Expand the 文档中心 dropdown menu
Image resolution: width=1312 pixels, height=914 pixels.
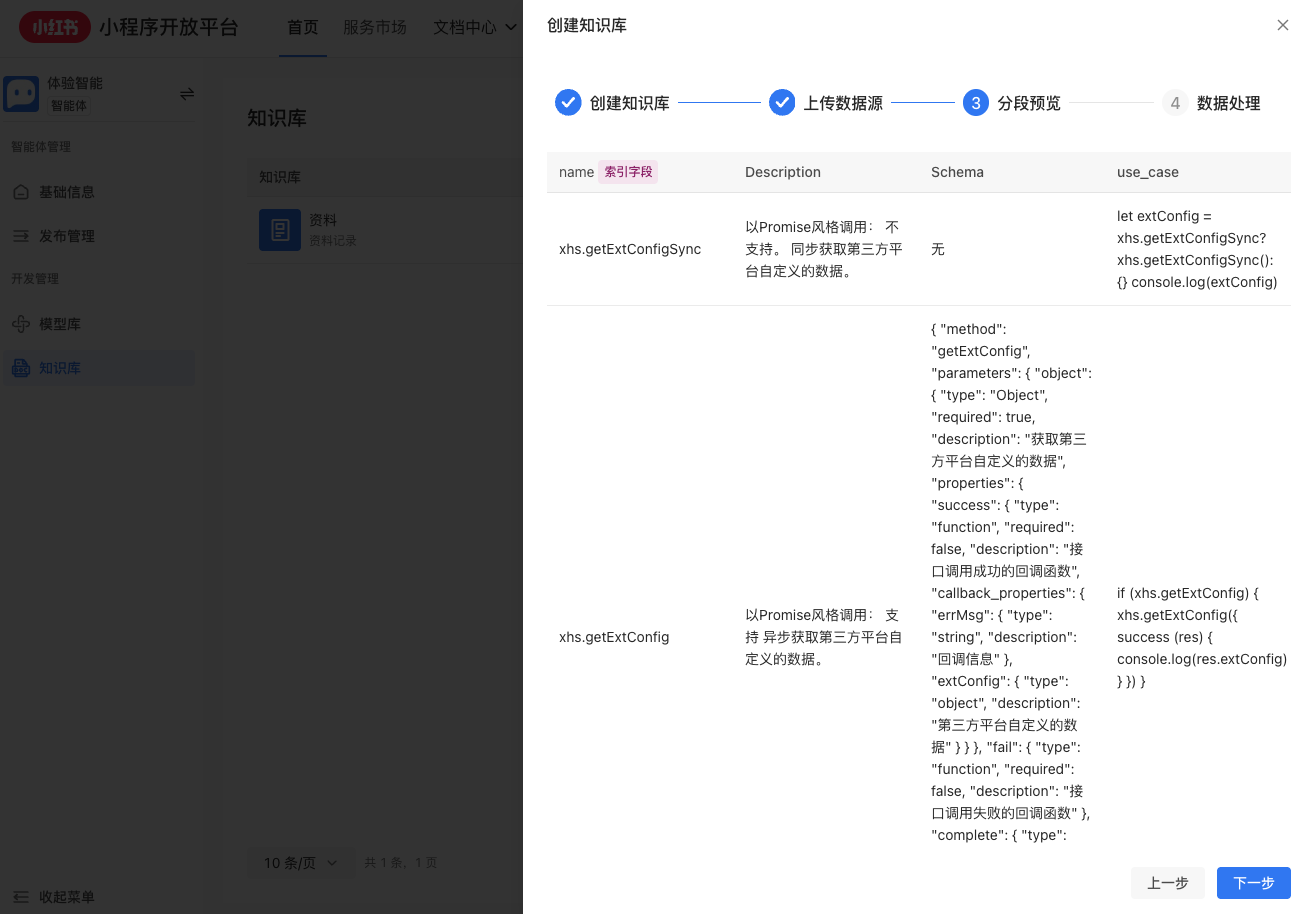pos(470,27)
